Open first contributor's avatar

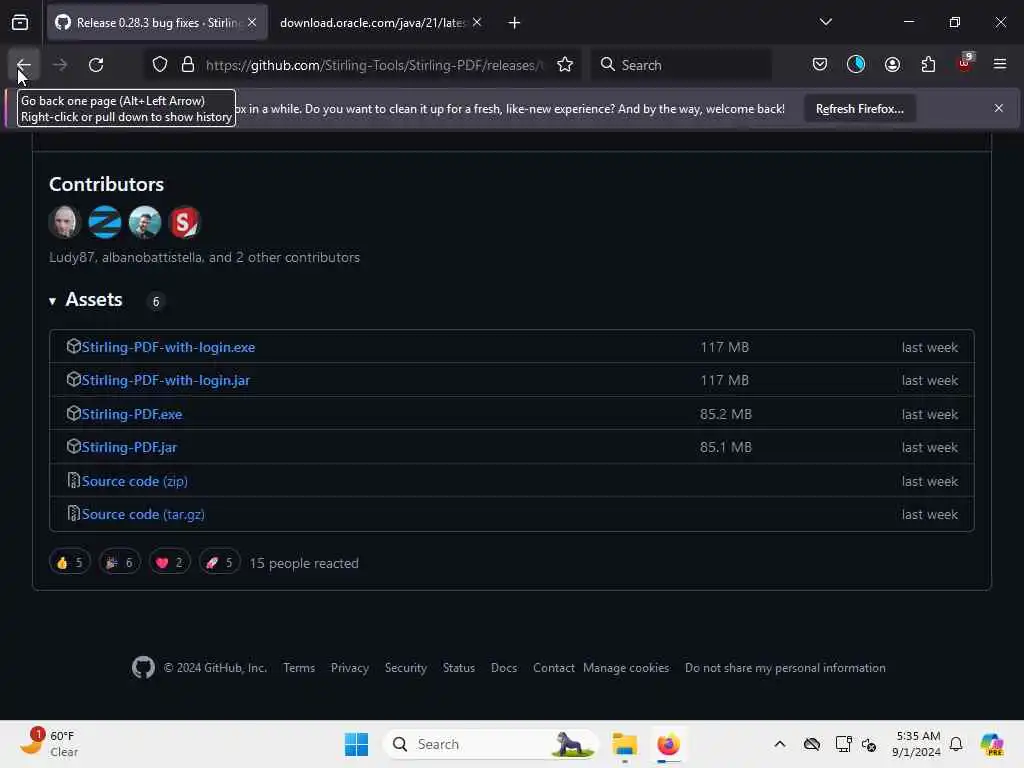(x=65, y=222)
